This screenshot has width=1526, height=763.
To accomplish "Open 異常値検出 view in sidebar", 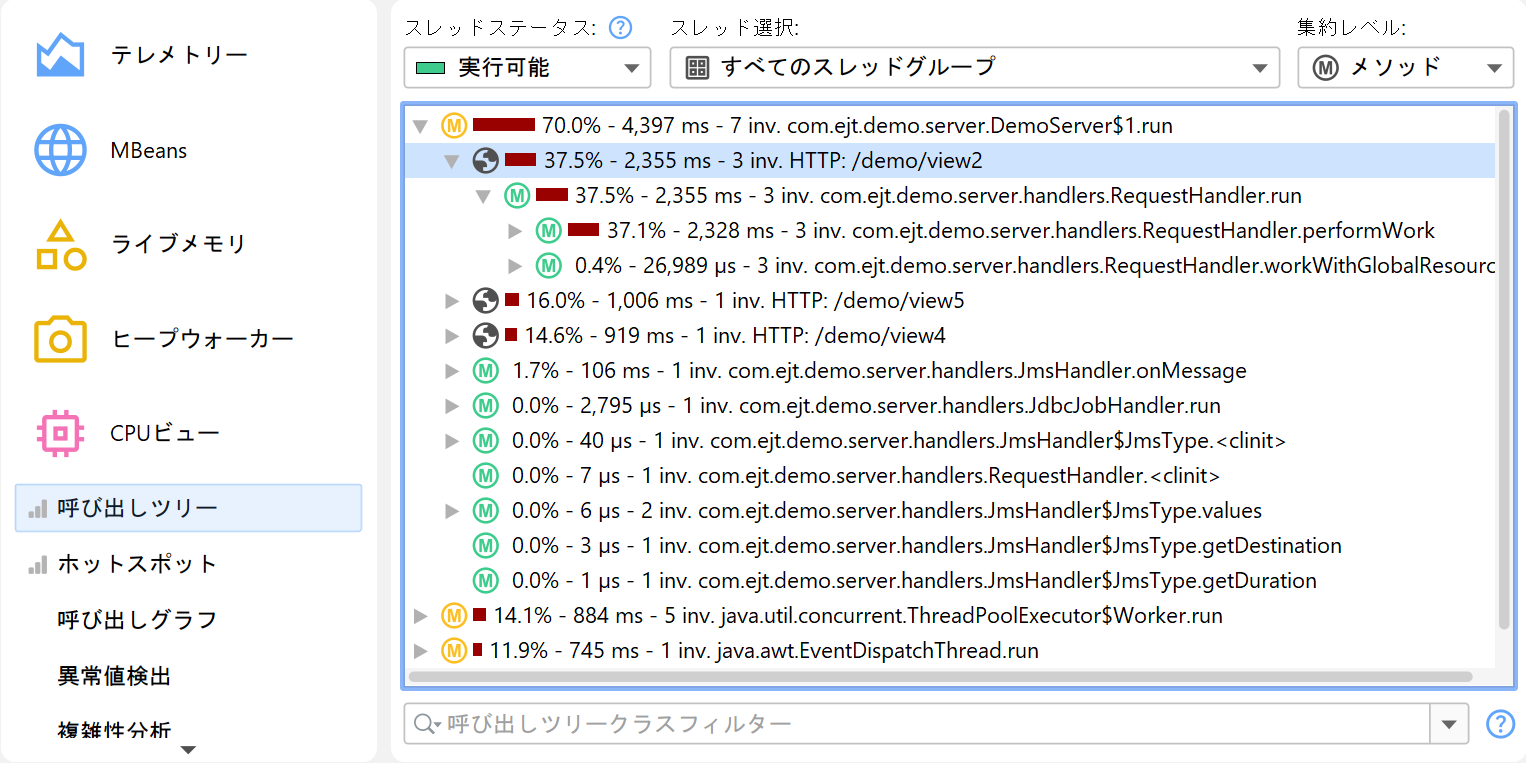I will click(x=114, y=676).
